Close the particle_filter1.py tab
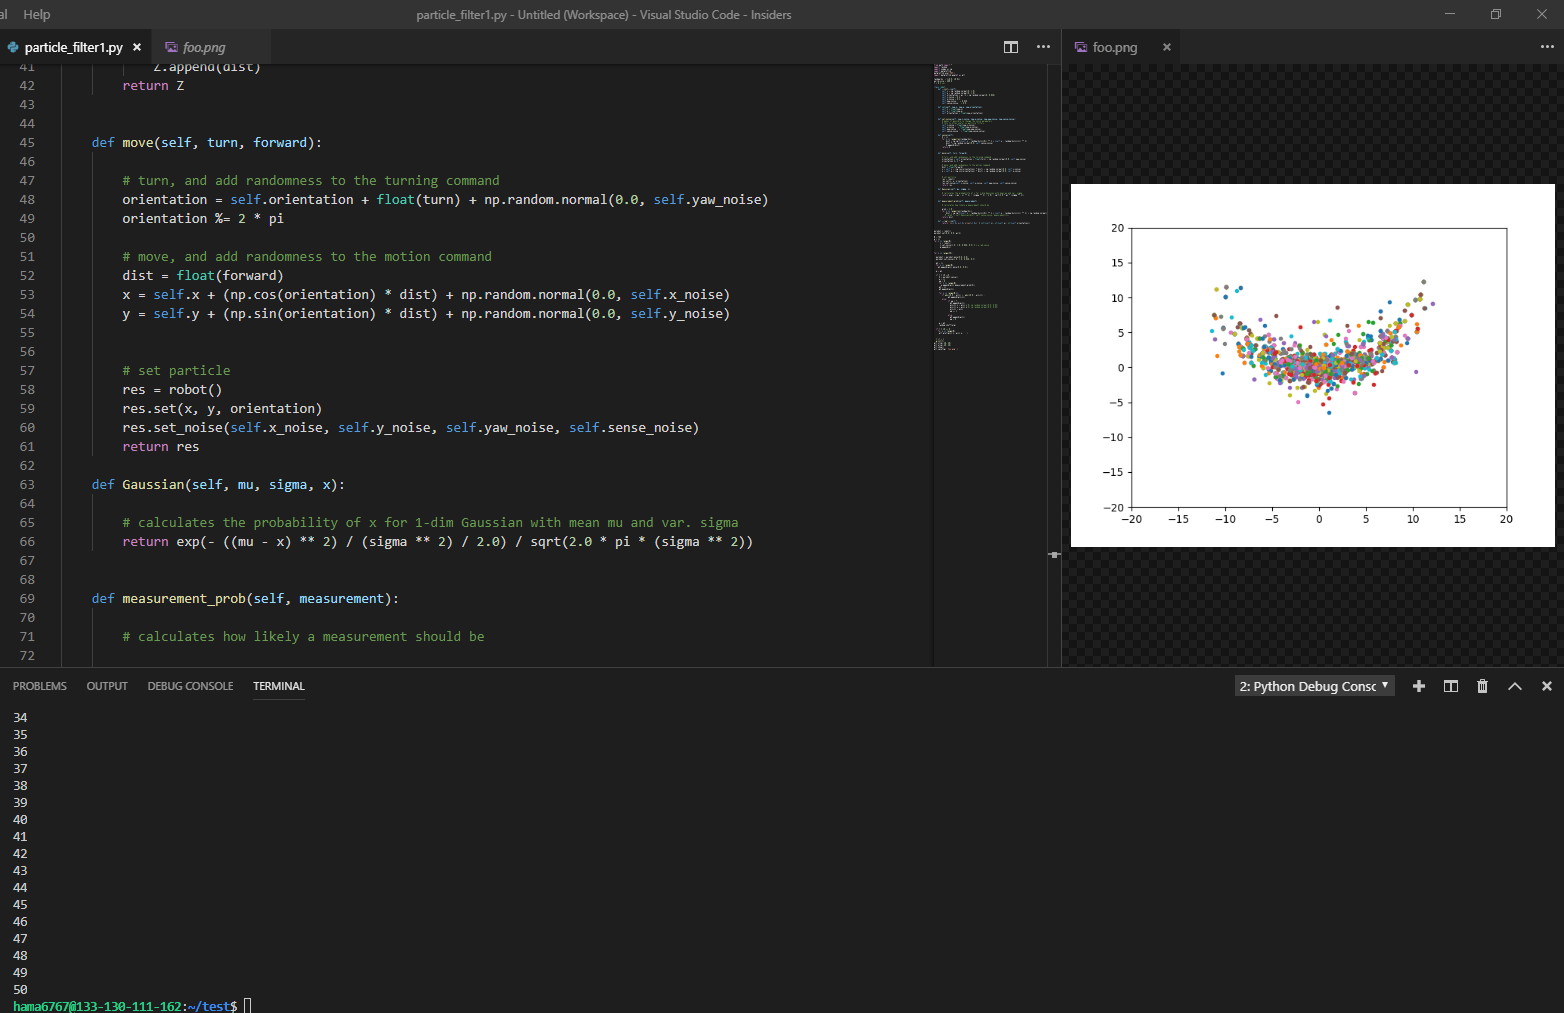The image size is (1564, 1013). click(137, 47)
